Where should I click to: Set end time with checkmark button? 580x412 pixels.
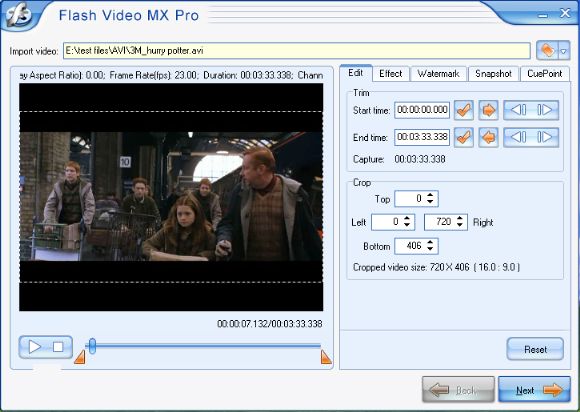click(x=463, y=138)
